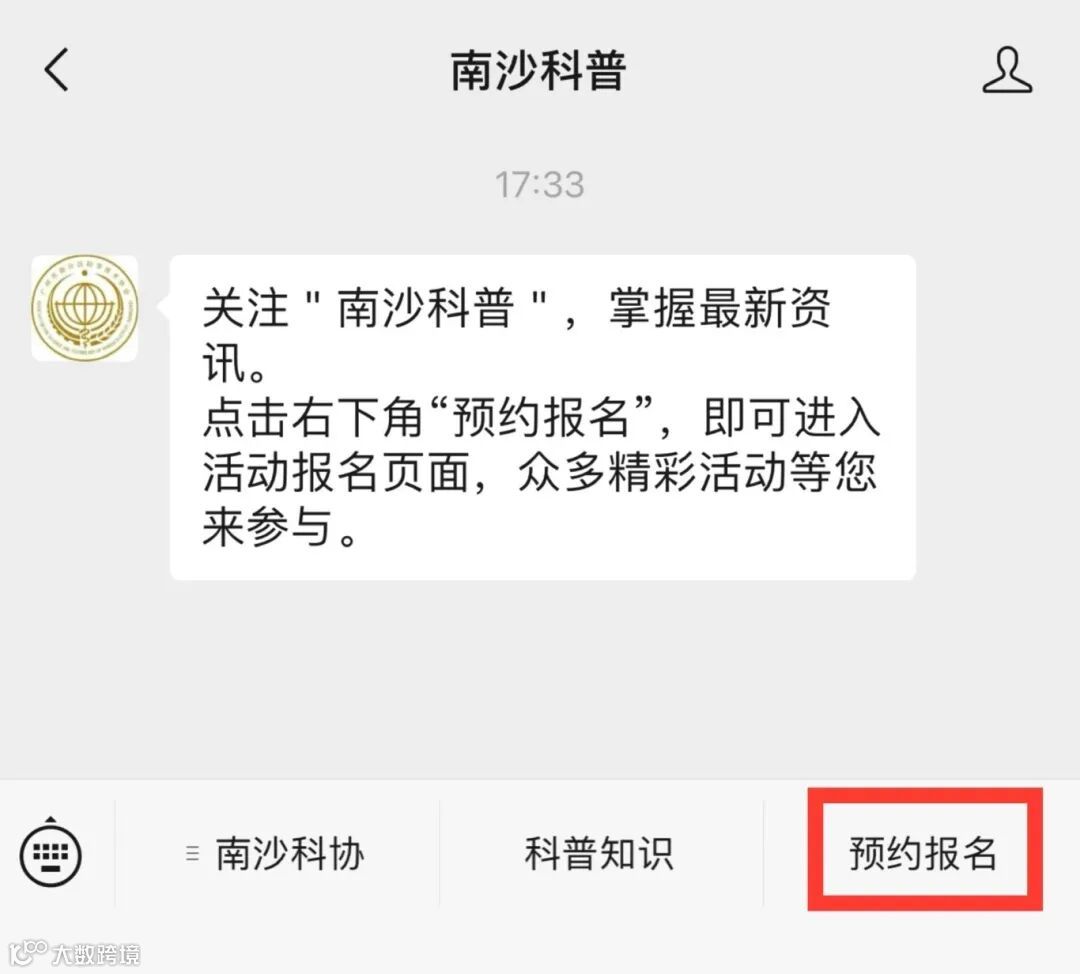
Task: Tap the 大数跨境 watermark text
Action: point(96,955)
